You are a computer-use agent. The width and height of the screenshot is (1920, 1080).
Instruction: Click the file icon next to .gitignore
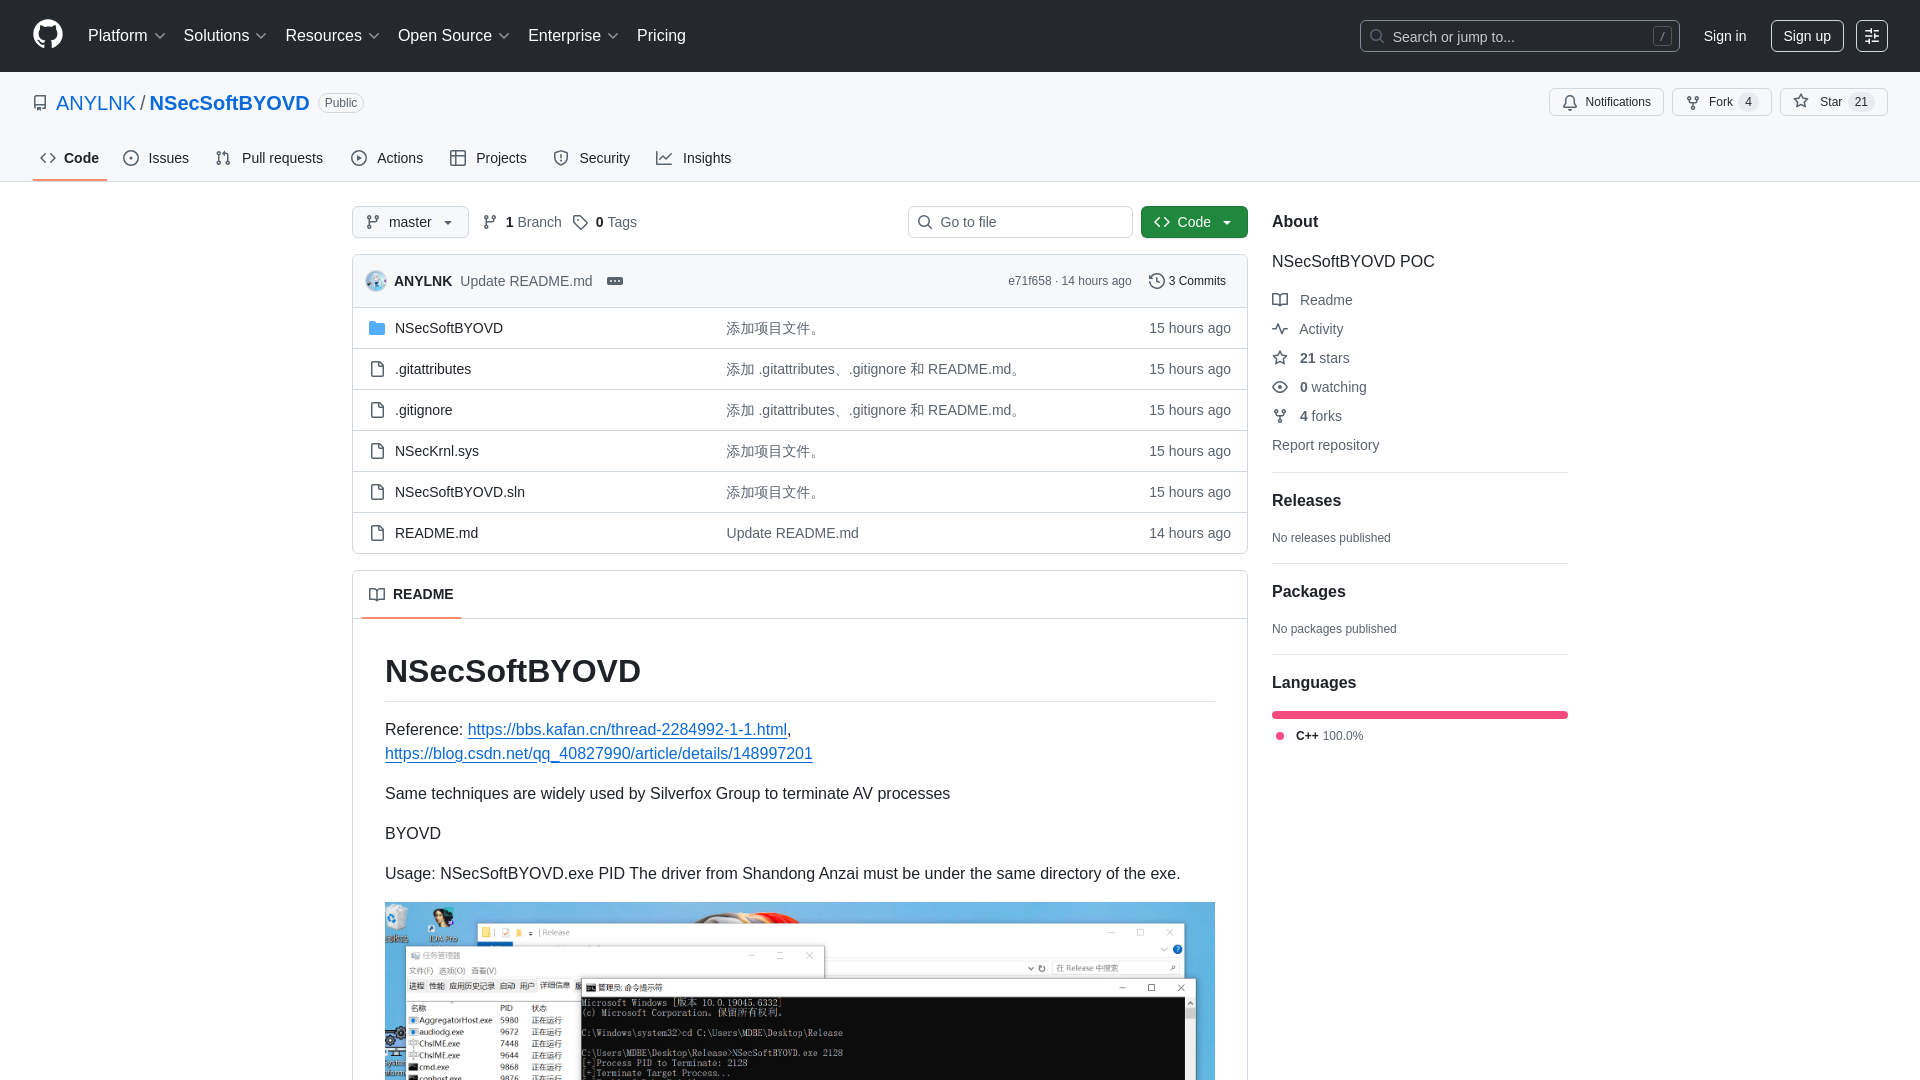pos(377,410)
